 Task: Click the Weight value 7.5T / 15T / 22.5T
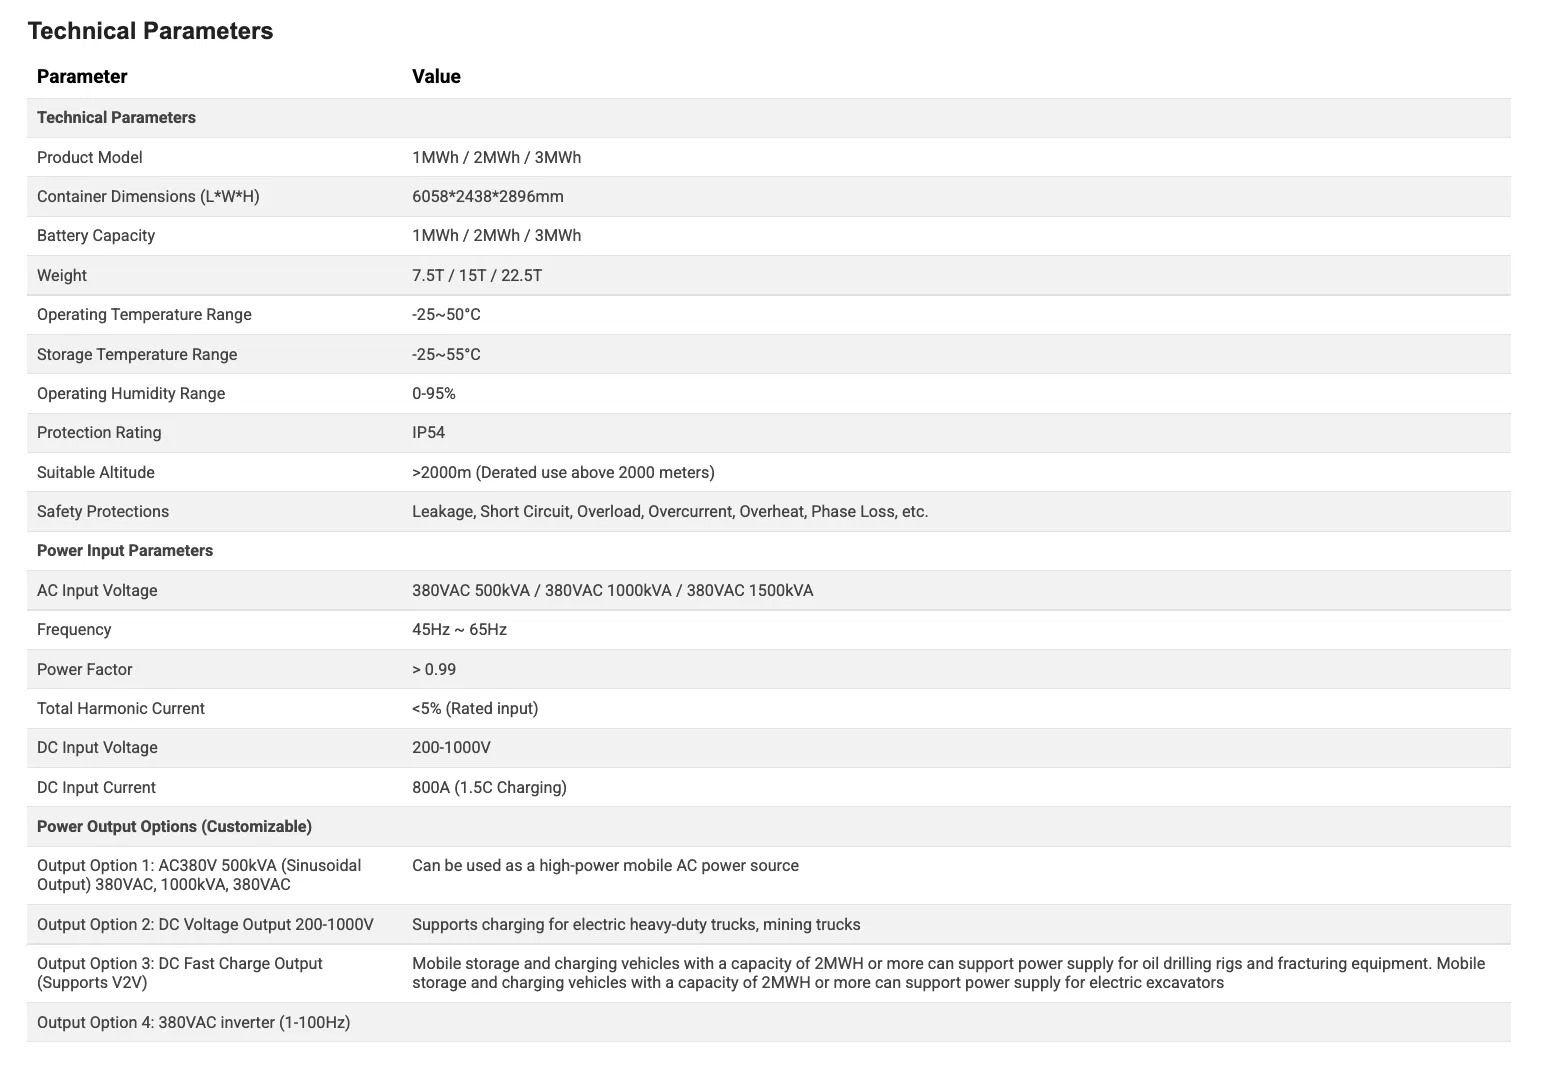click(x=477, y=275)
